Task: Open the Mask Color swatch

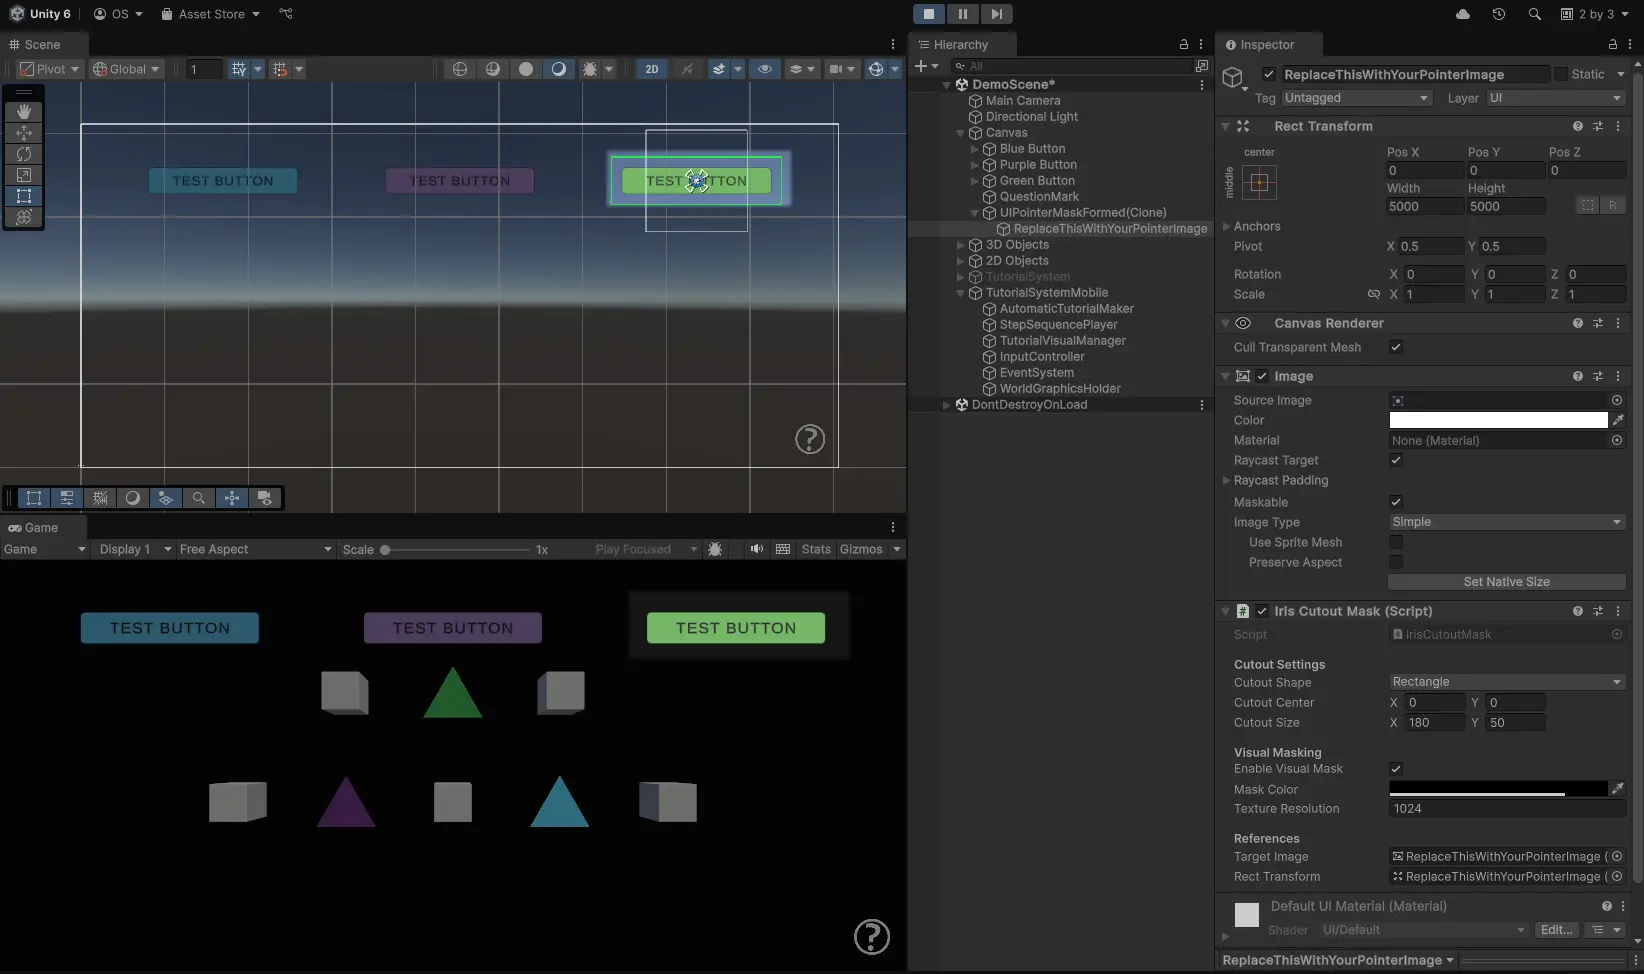Action: [x=1497, y=789]
